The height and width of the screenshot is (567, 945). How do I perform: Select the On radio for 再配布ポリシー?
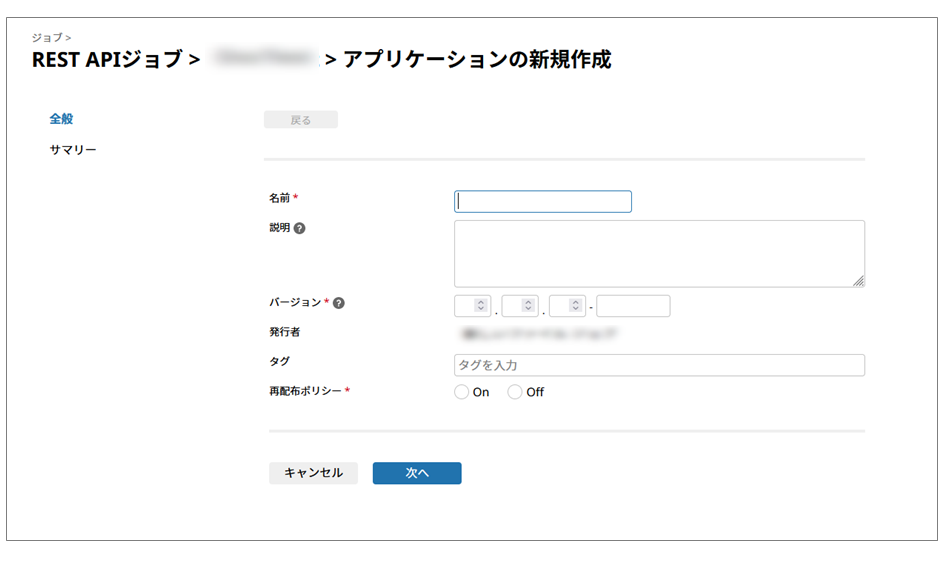coord(461,392)
